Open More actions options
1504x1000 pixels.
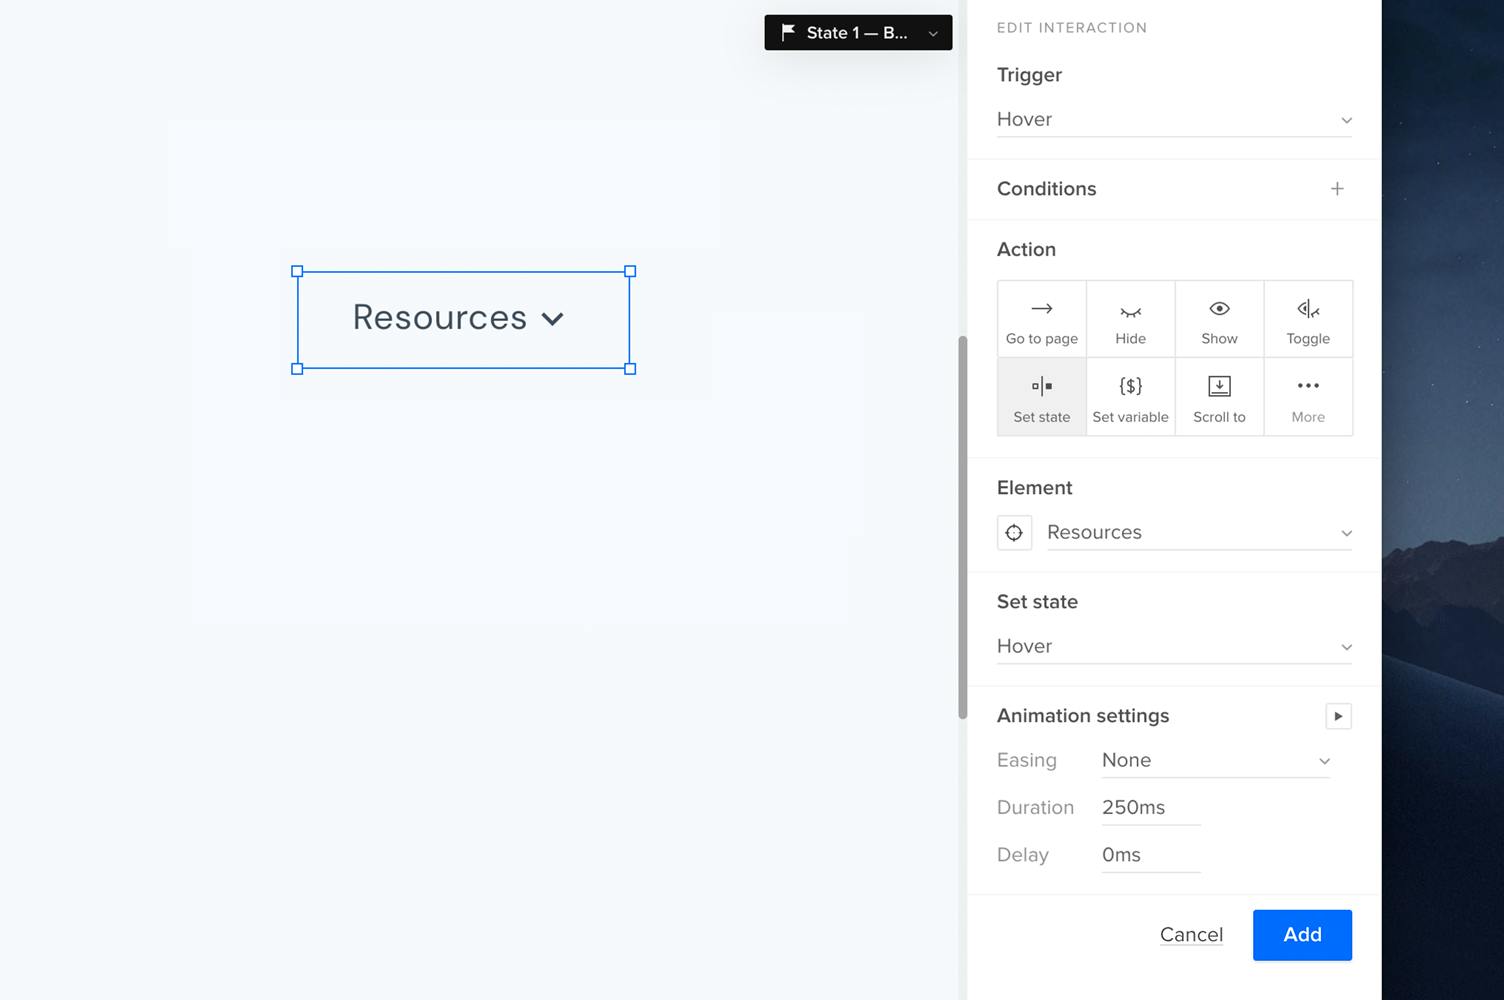[x=1308, y=397]
